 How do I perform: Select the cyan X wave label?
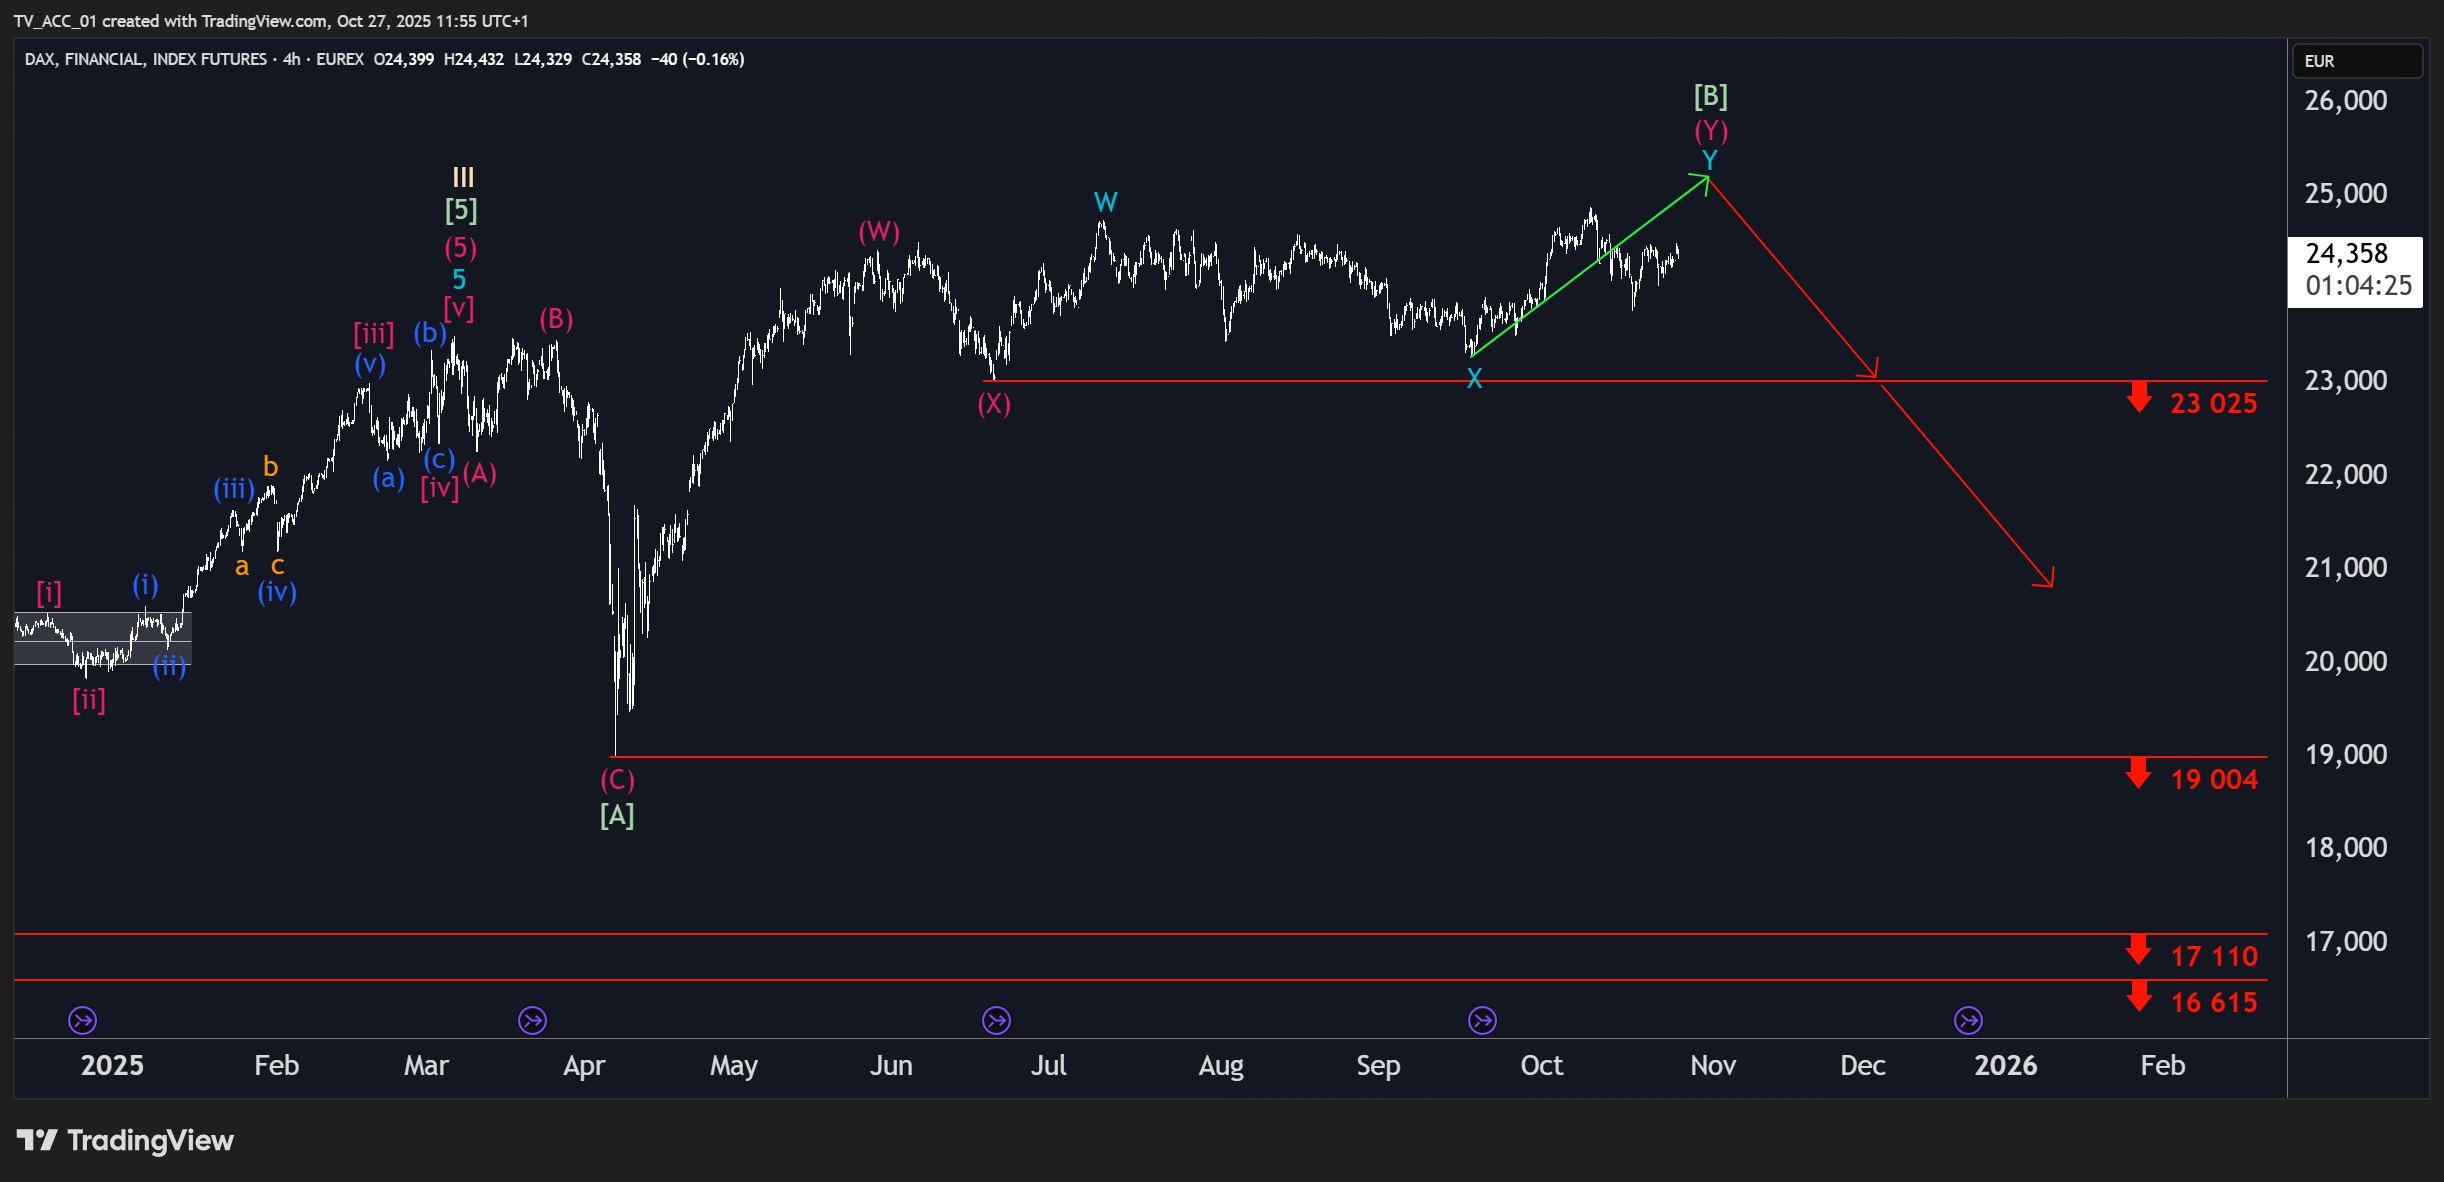(x=1474, y=378)
